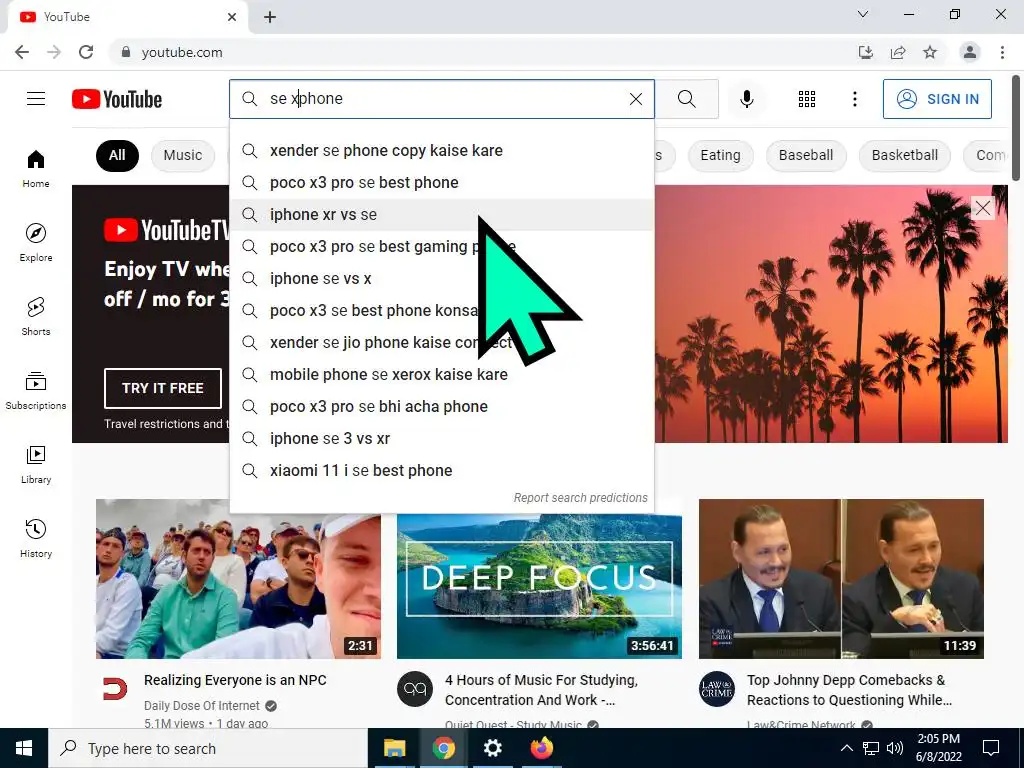Choose suggestion 'xender se phone copy kaise kare'
This screenshot has width=1024, height=768.
click(442, 150)
